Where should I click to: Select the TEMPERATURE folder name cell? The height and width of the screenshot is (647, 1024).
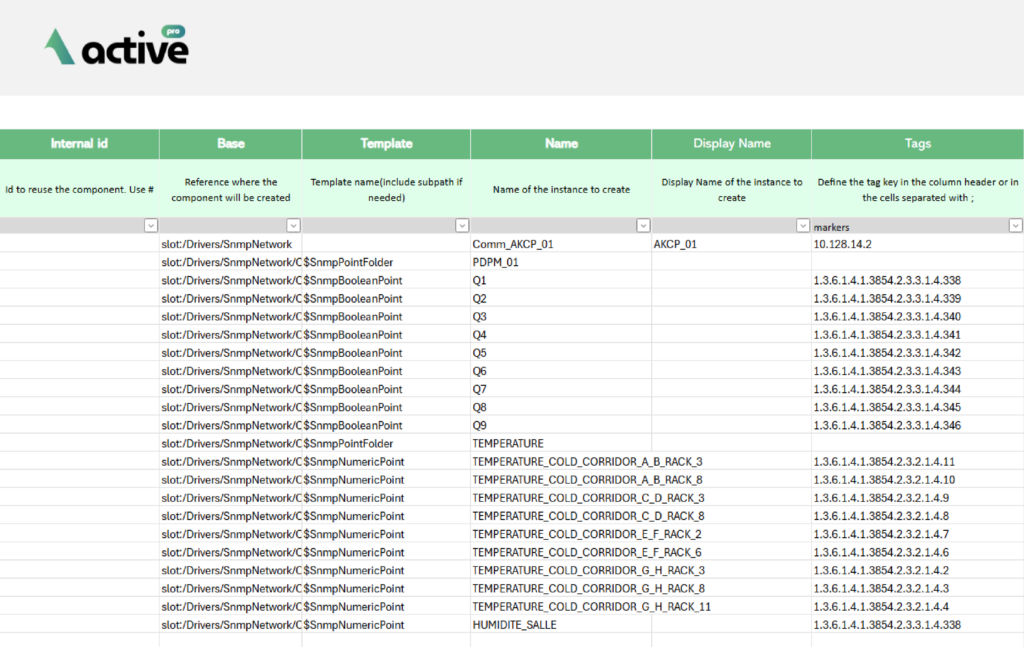point(508,443)
